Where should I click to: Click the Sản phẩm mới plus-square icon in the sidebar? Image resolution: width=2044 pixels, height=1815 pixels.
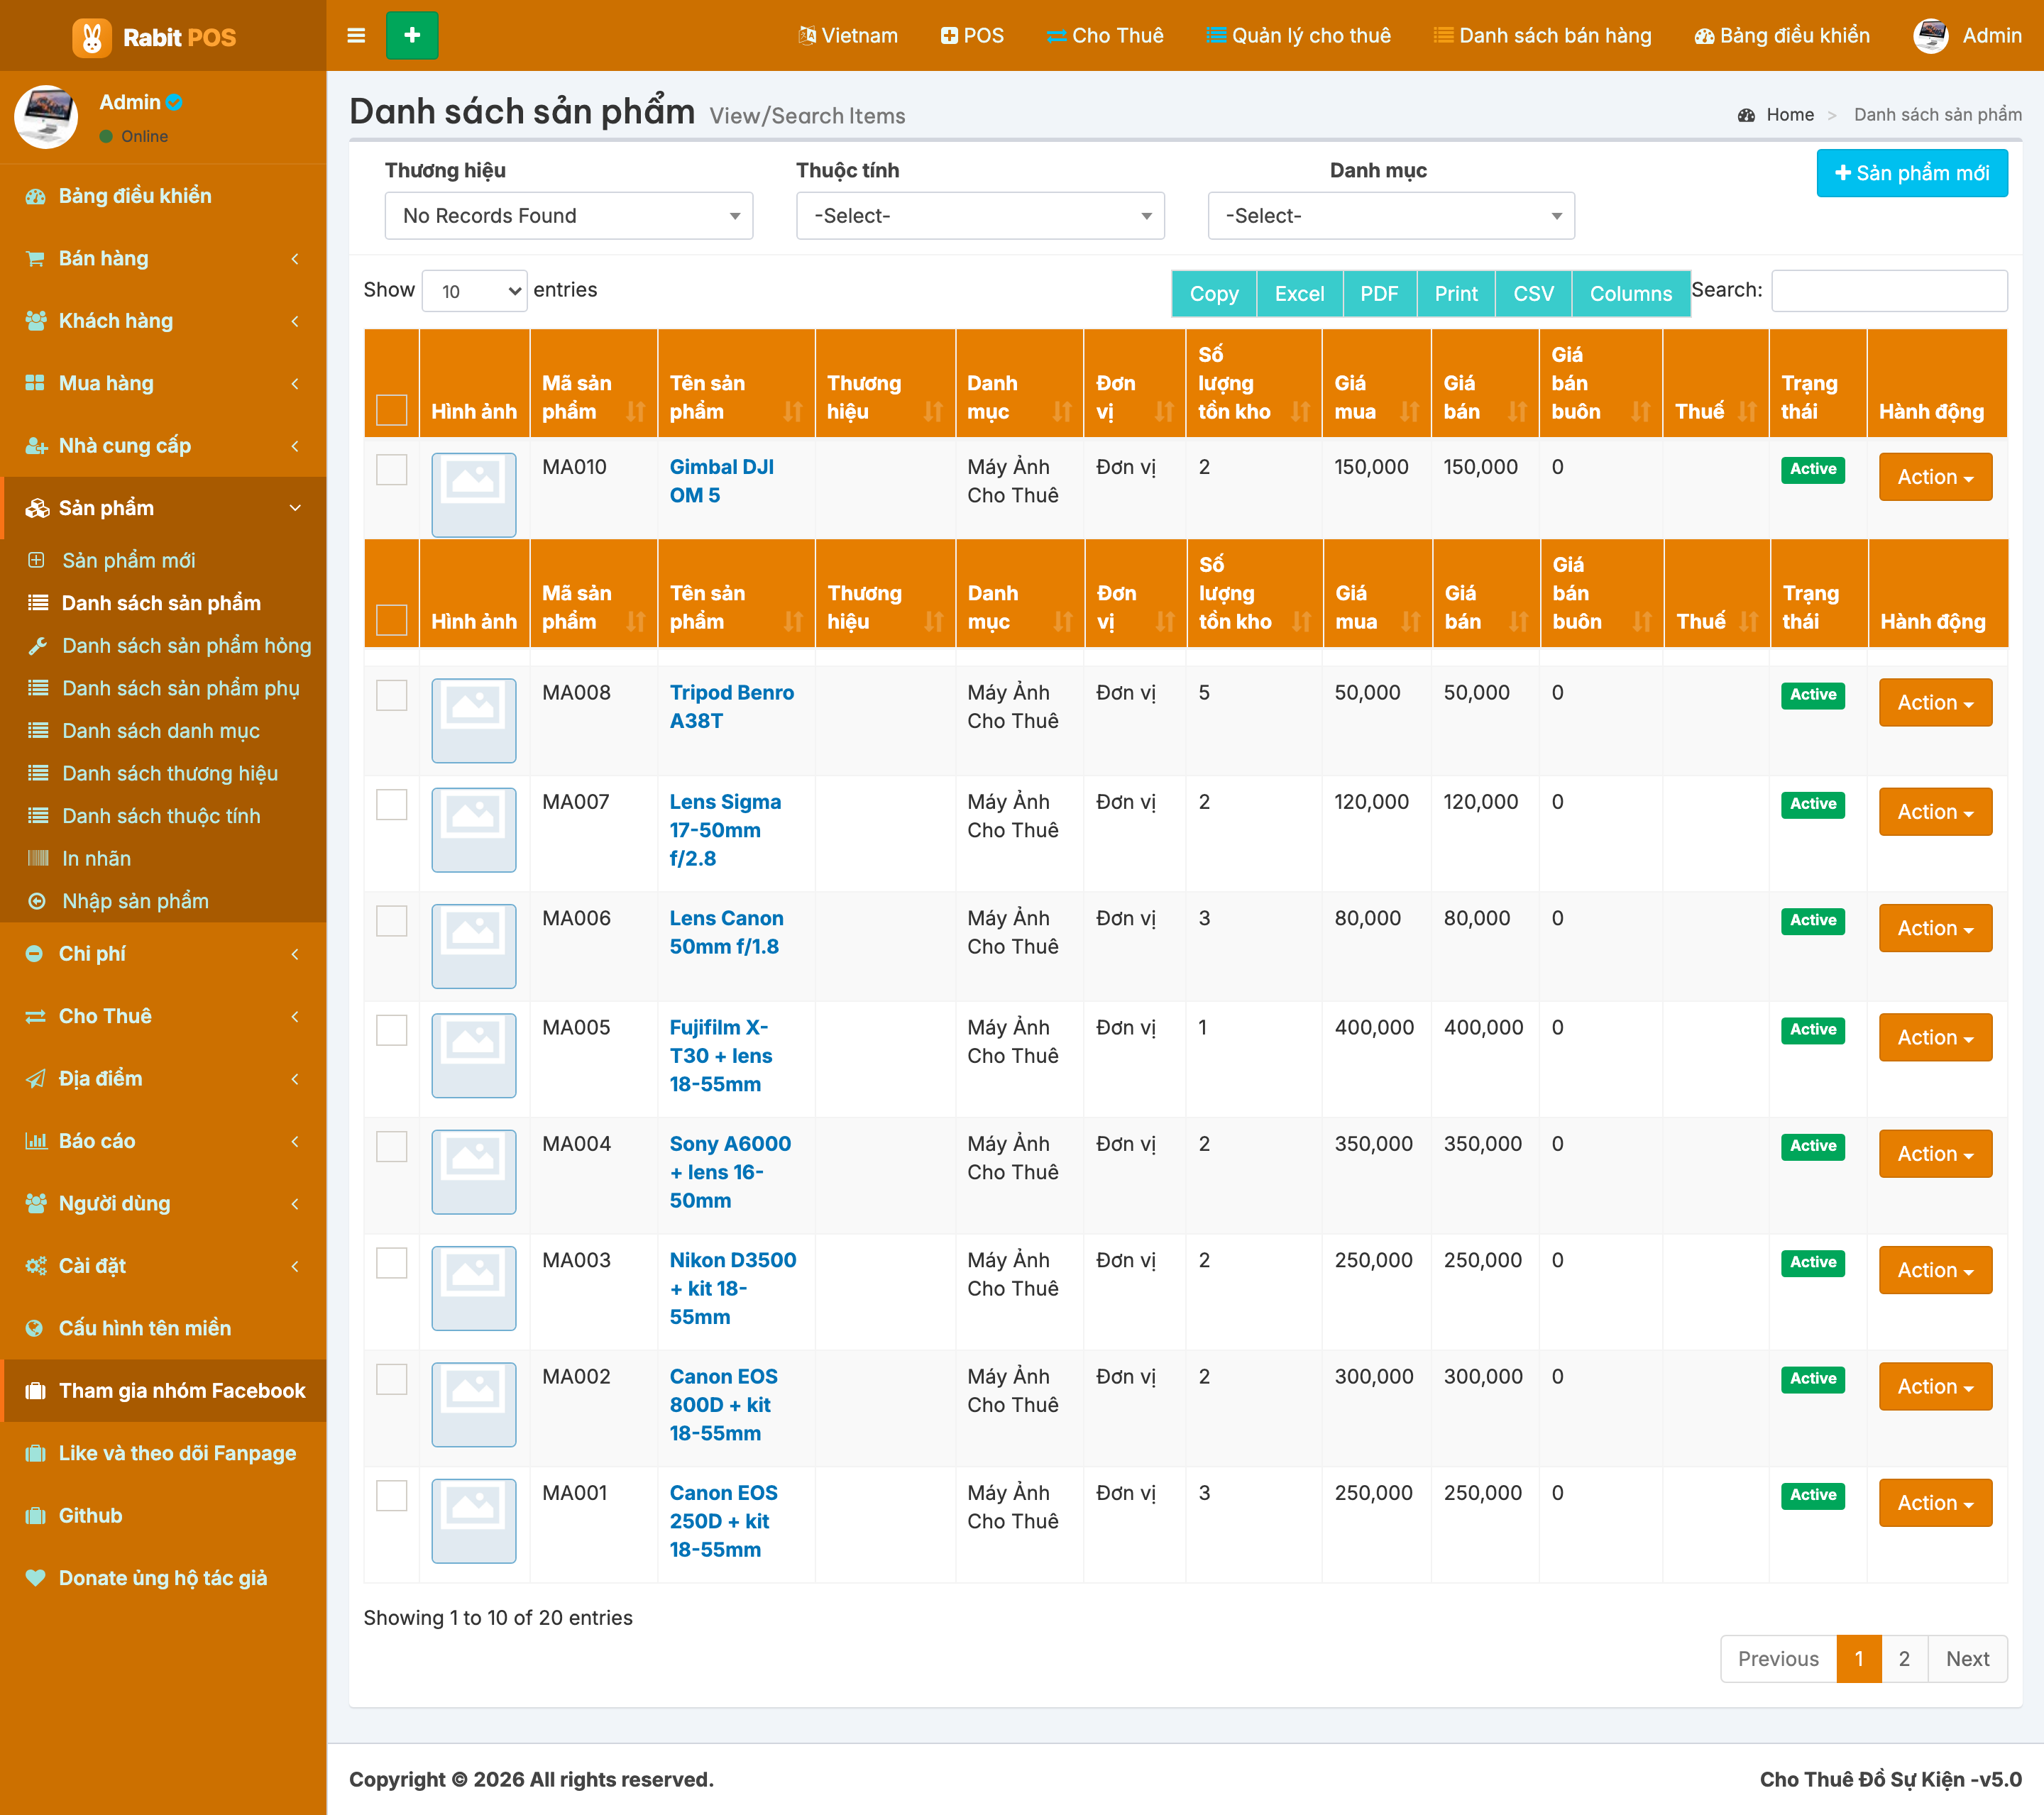pos(36,560)
